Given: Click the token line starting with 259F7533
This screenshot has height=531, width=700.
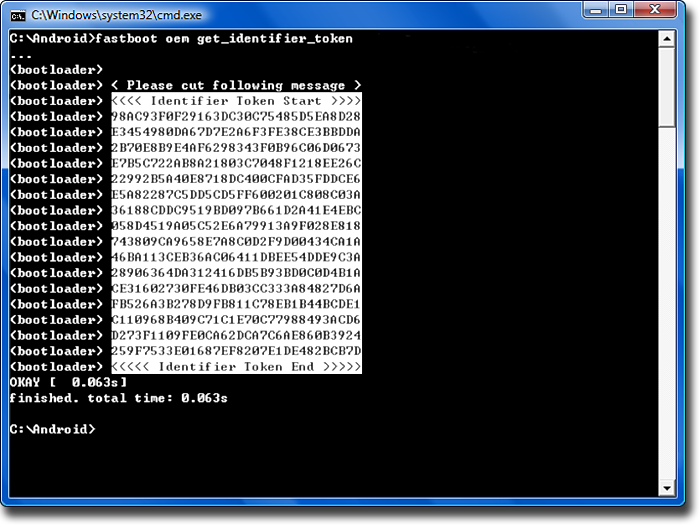Looking at the screenshot, I should pyautogui.click(x=235, y=352).
